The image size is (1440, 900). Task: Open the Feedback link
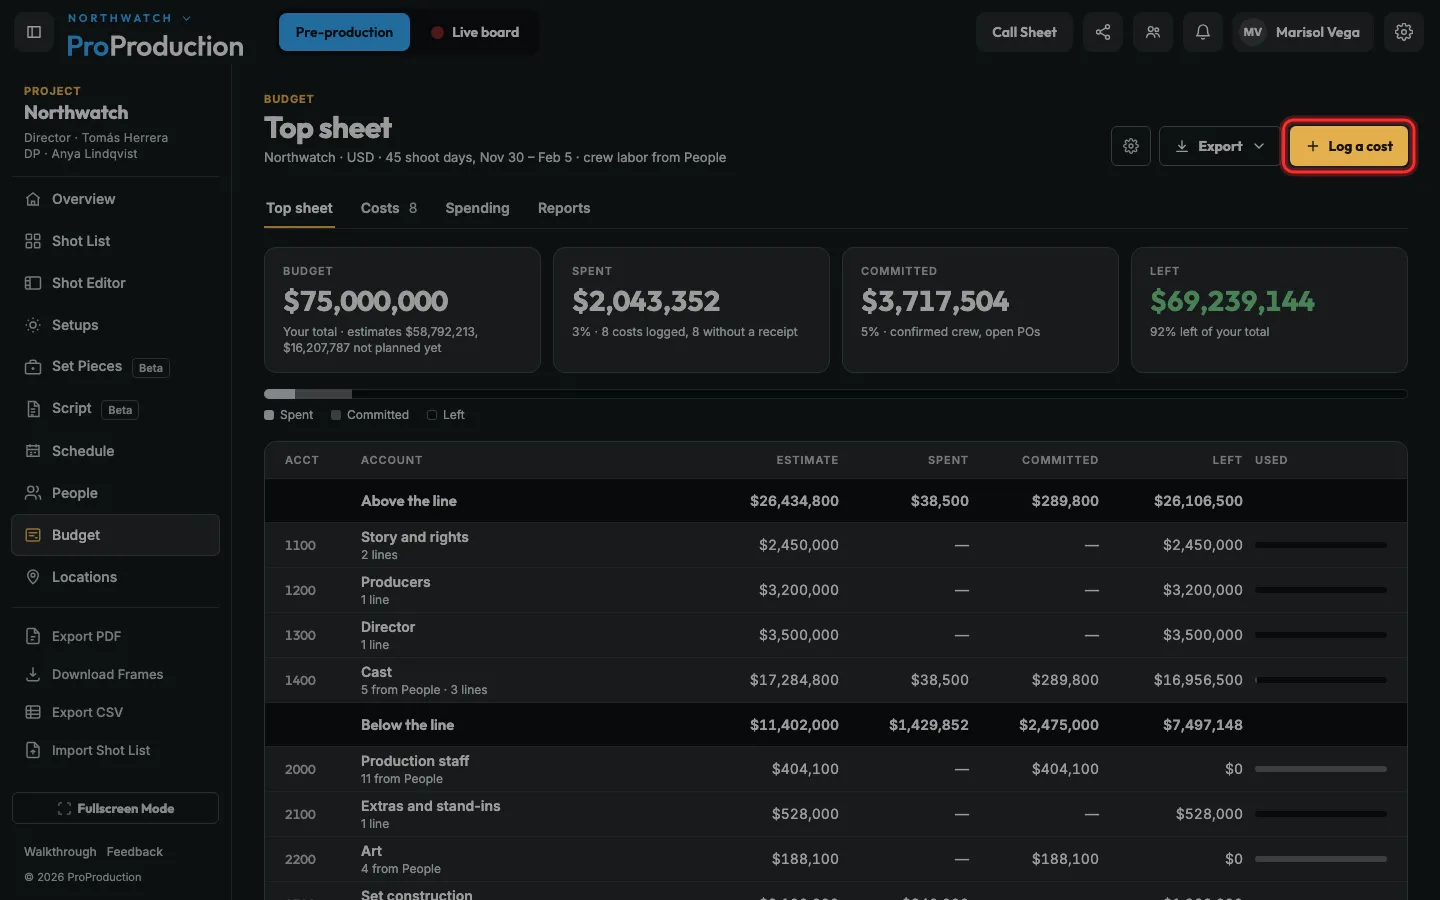click(134, 852)
